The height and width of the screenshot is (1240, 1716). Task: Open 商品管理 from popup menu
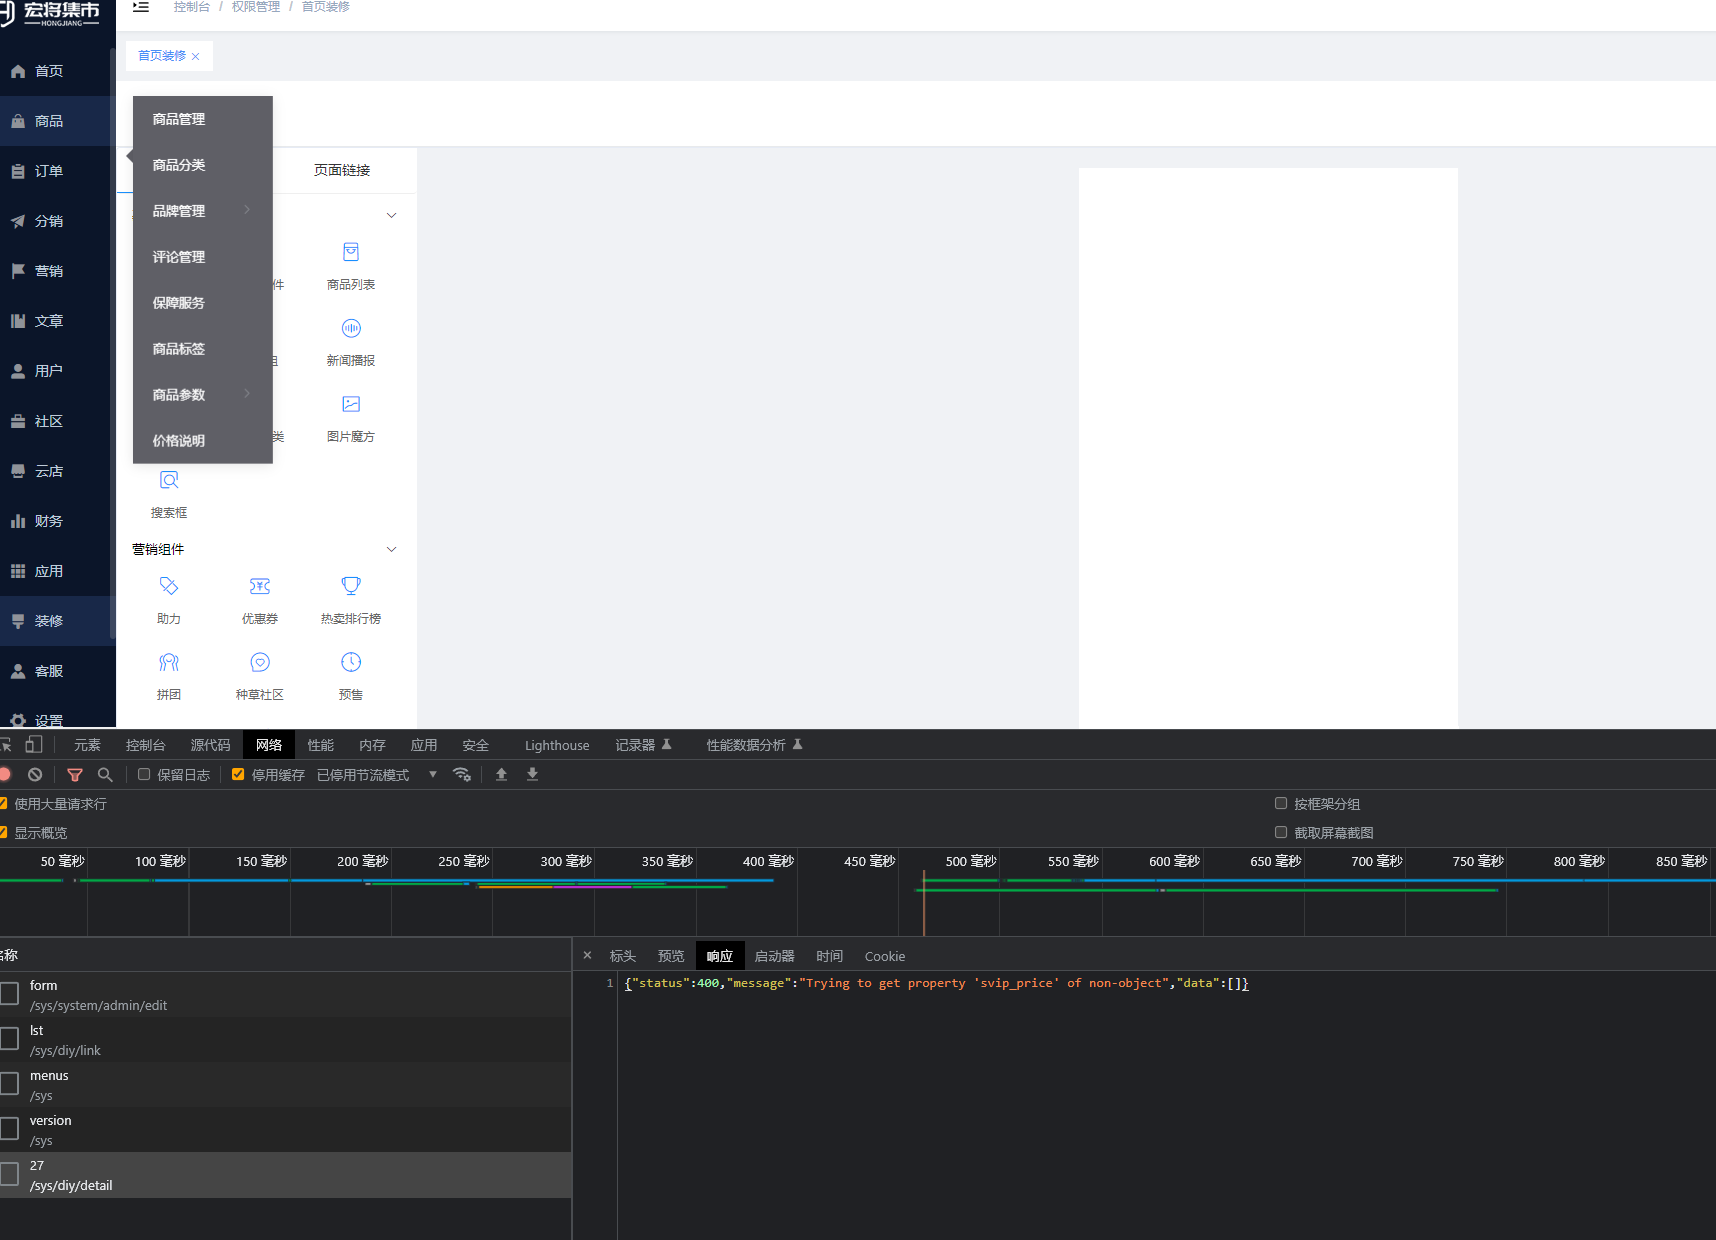tap(202, 119)
